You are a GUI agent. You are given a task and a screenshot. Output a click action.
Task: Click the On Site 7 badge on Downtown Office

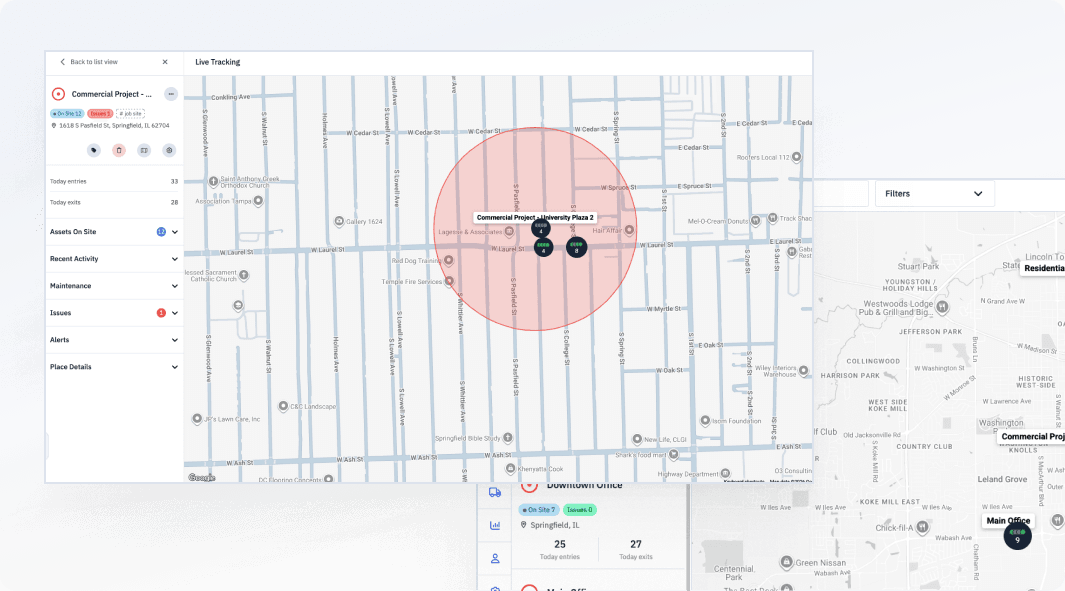(x=539, y=509)
